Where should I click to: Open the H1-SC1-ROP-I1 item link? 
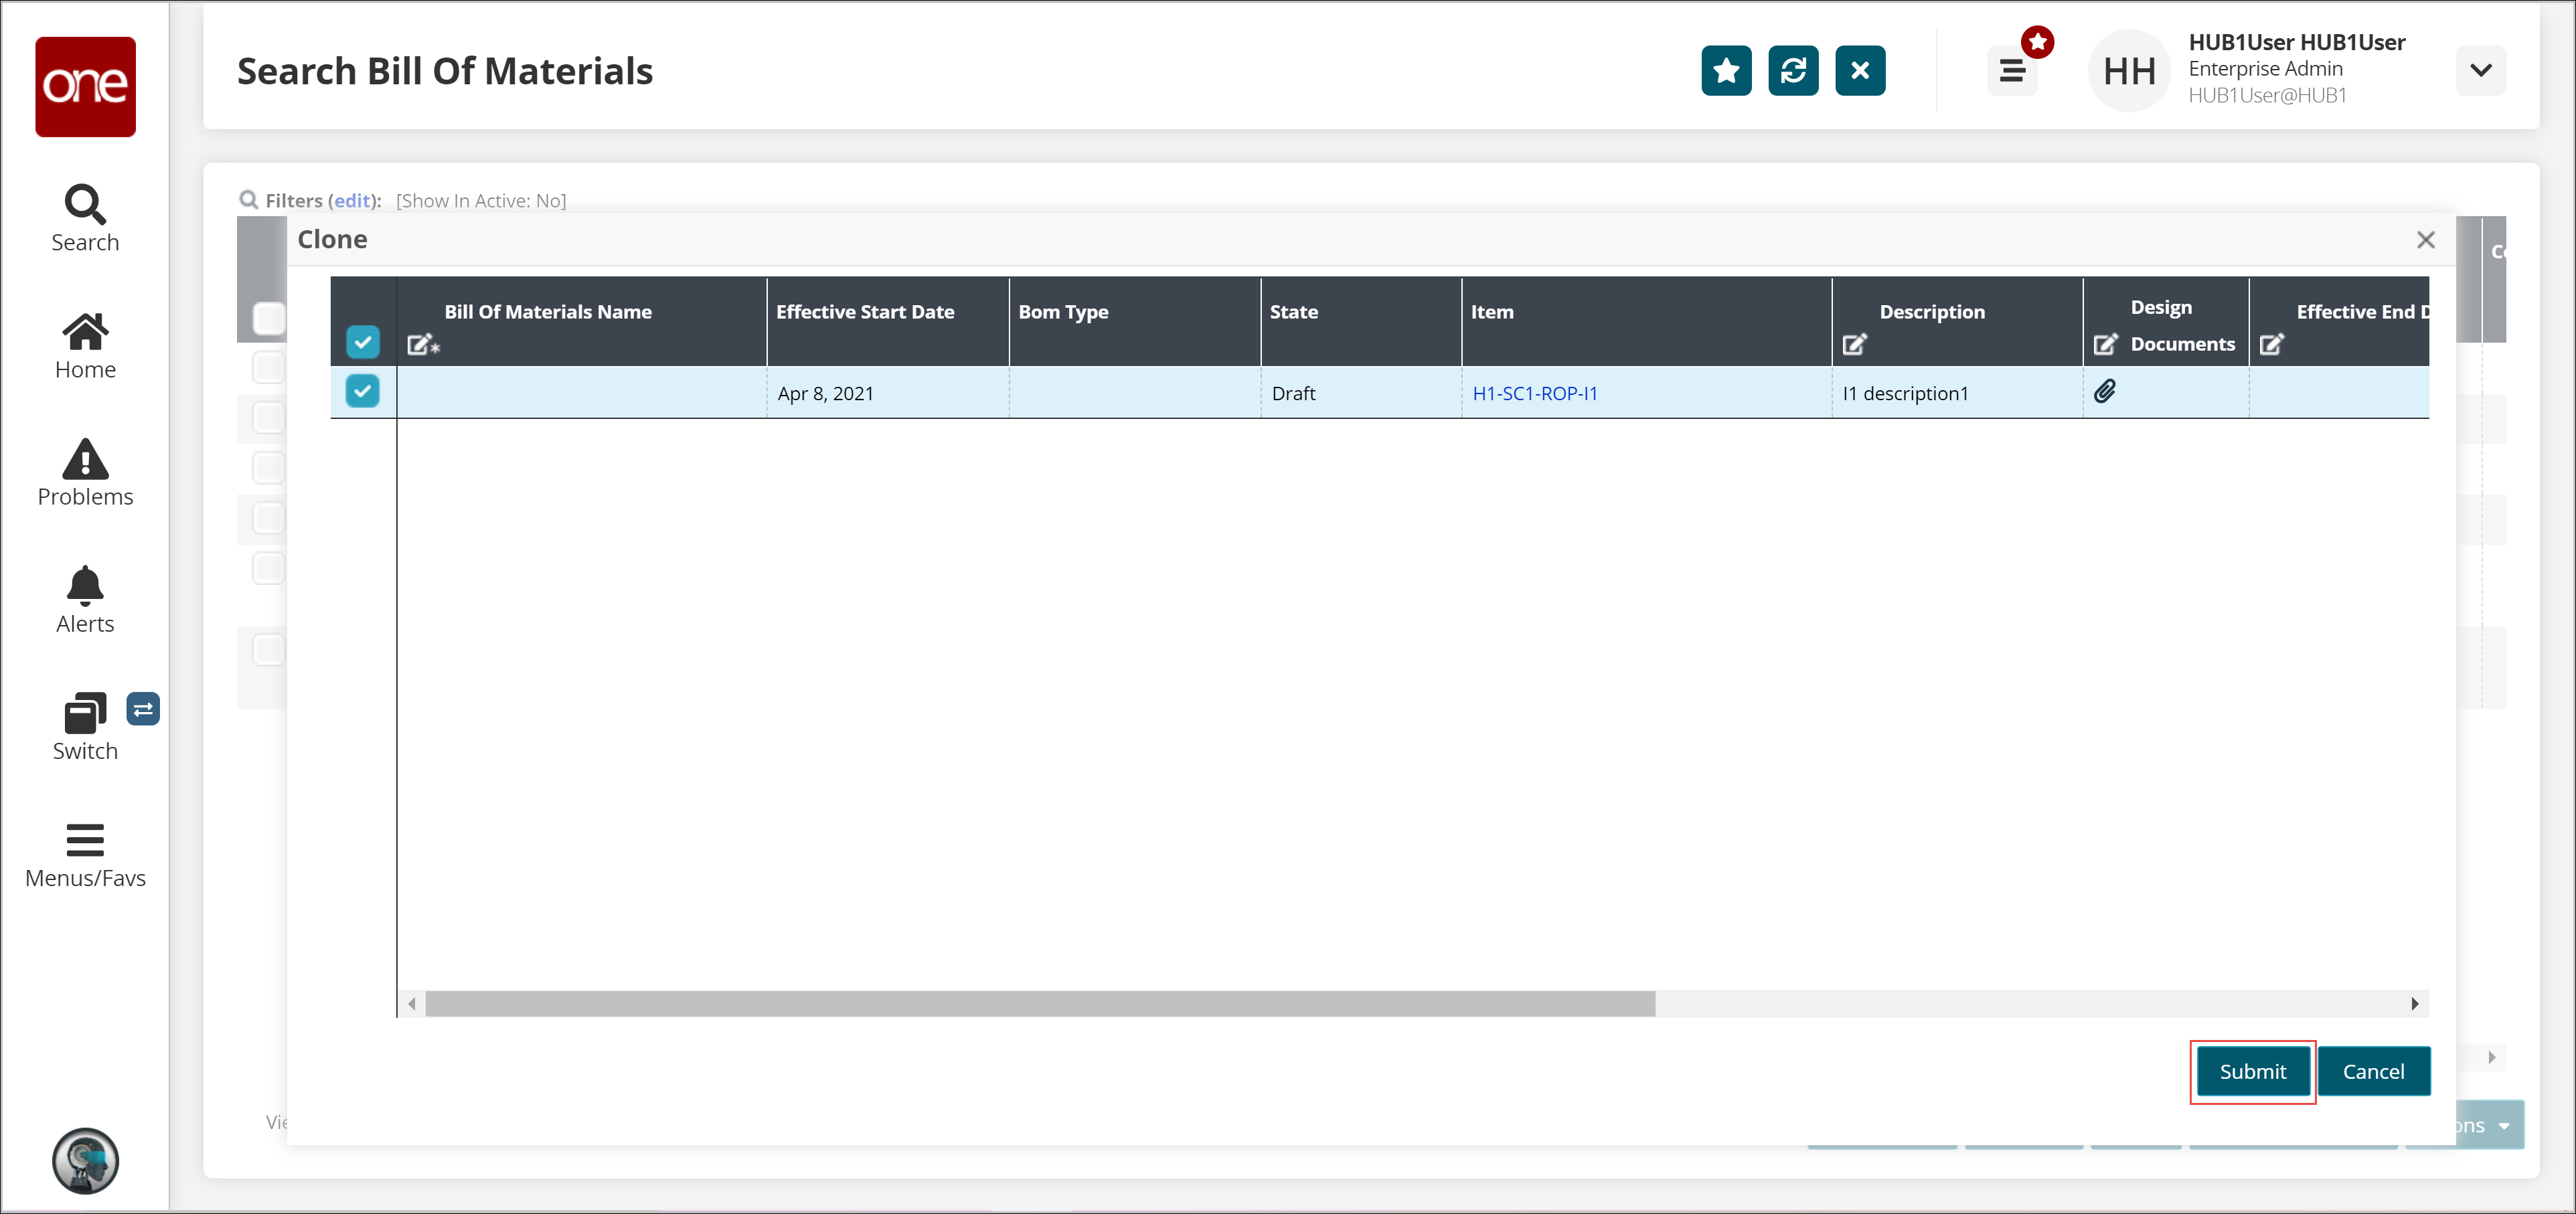[x=1534, y=394]
